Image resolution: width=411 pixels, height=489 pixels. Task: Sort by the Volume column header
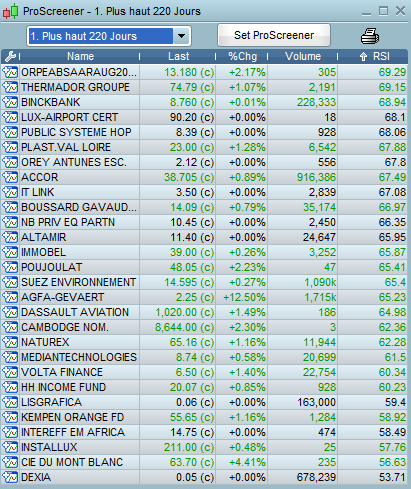tap(303, 57)
